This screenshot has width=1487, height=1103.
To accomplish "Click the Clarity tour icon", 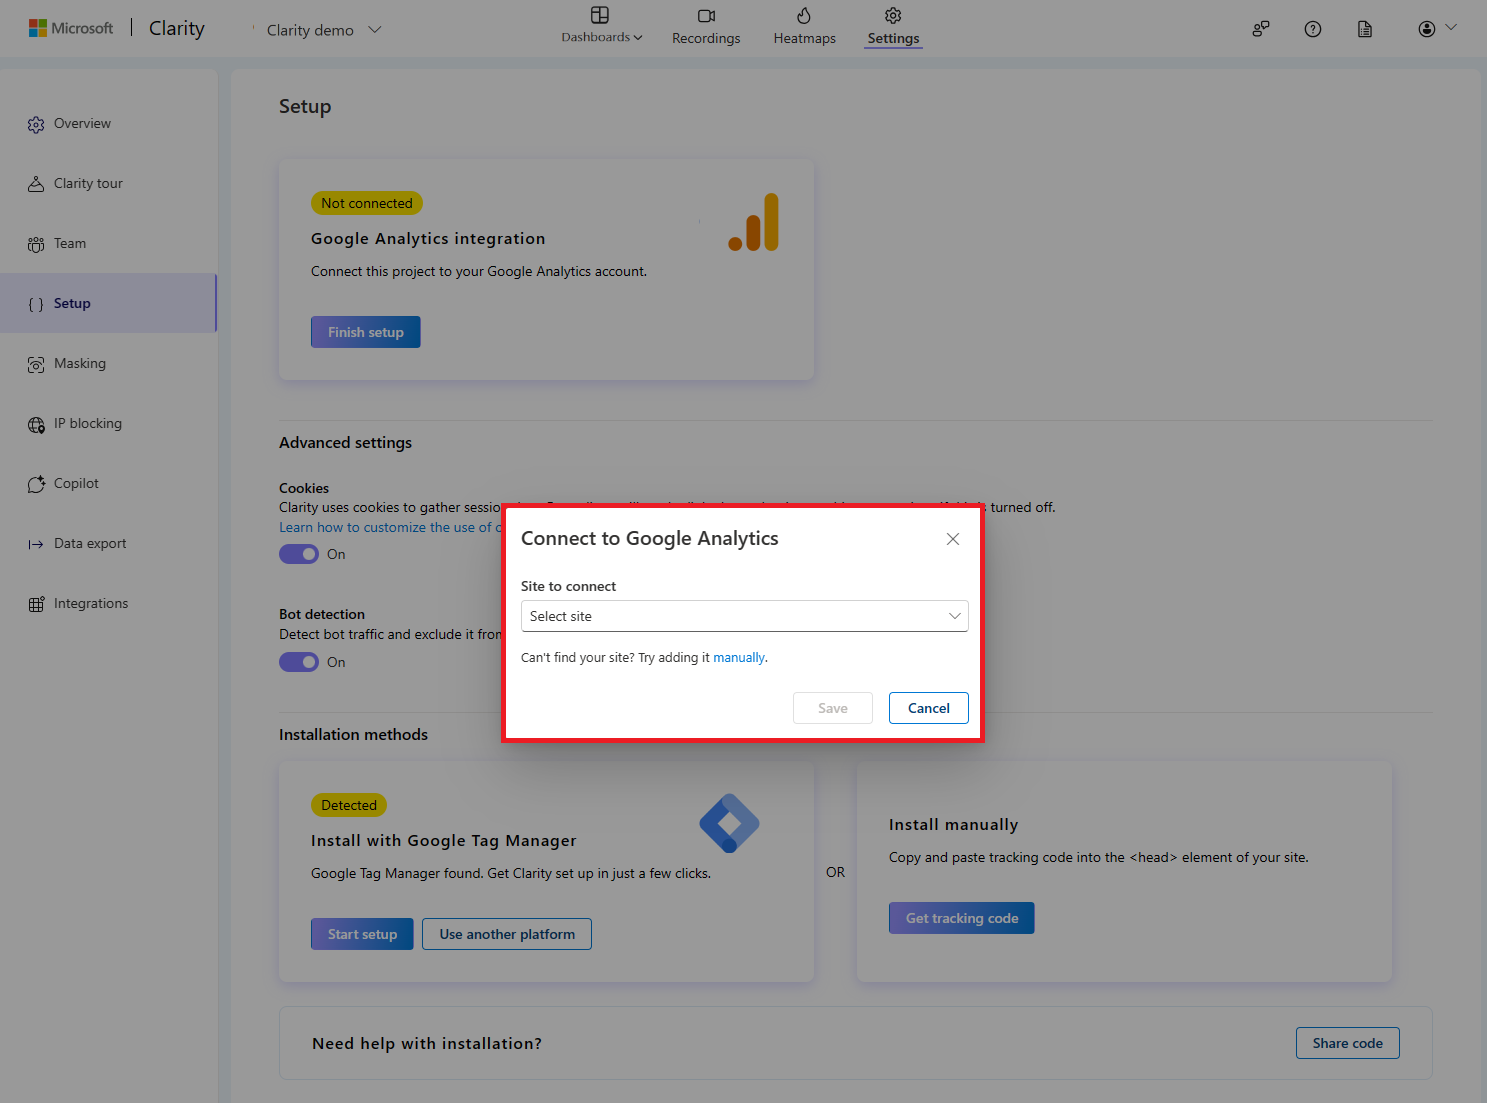I will [x=36, y=184].
